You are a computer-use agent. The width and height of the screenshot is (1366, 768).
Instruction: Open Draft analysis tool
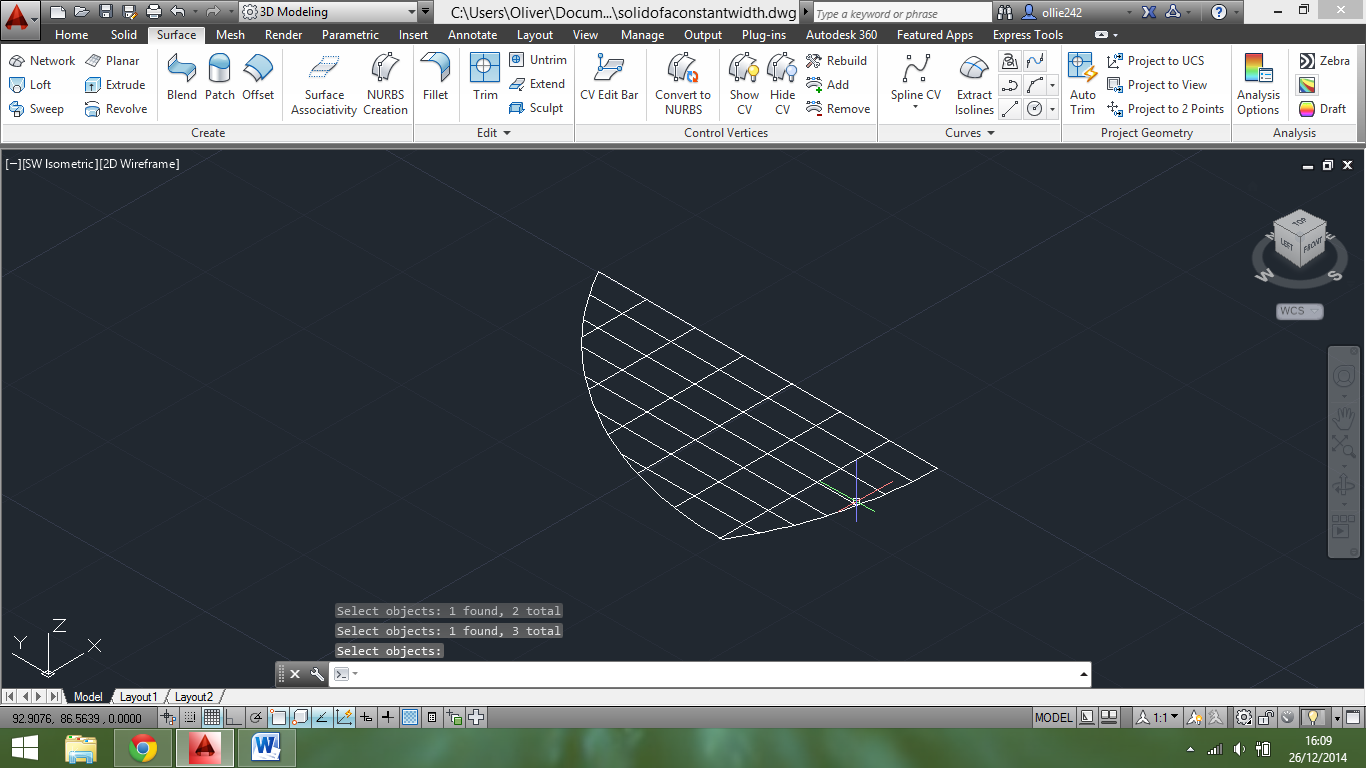[1323, 109]
